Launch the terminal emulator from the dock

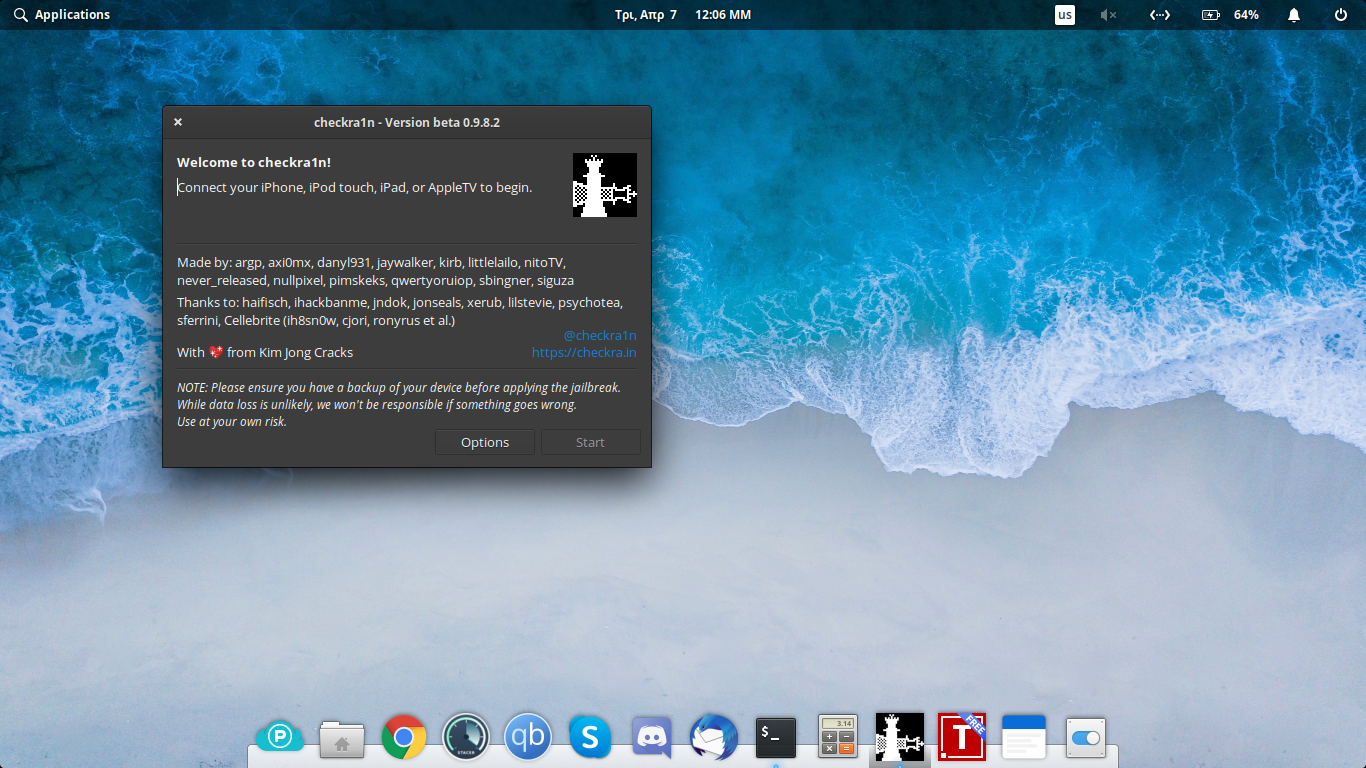[775, 737]
